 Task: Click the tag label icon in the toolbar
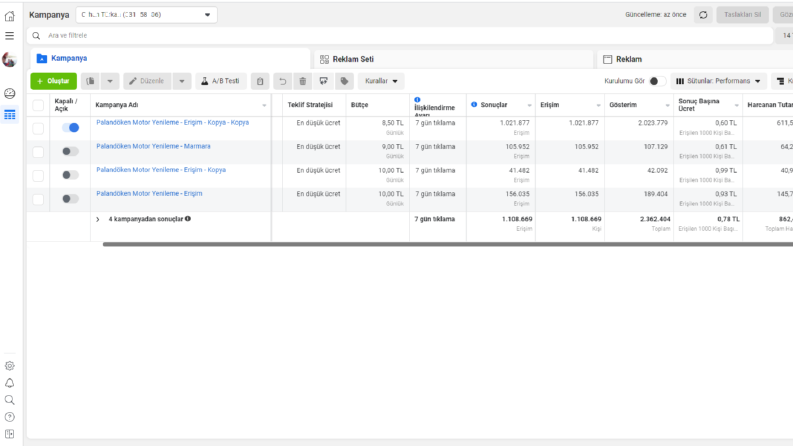344,81
